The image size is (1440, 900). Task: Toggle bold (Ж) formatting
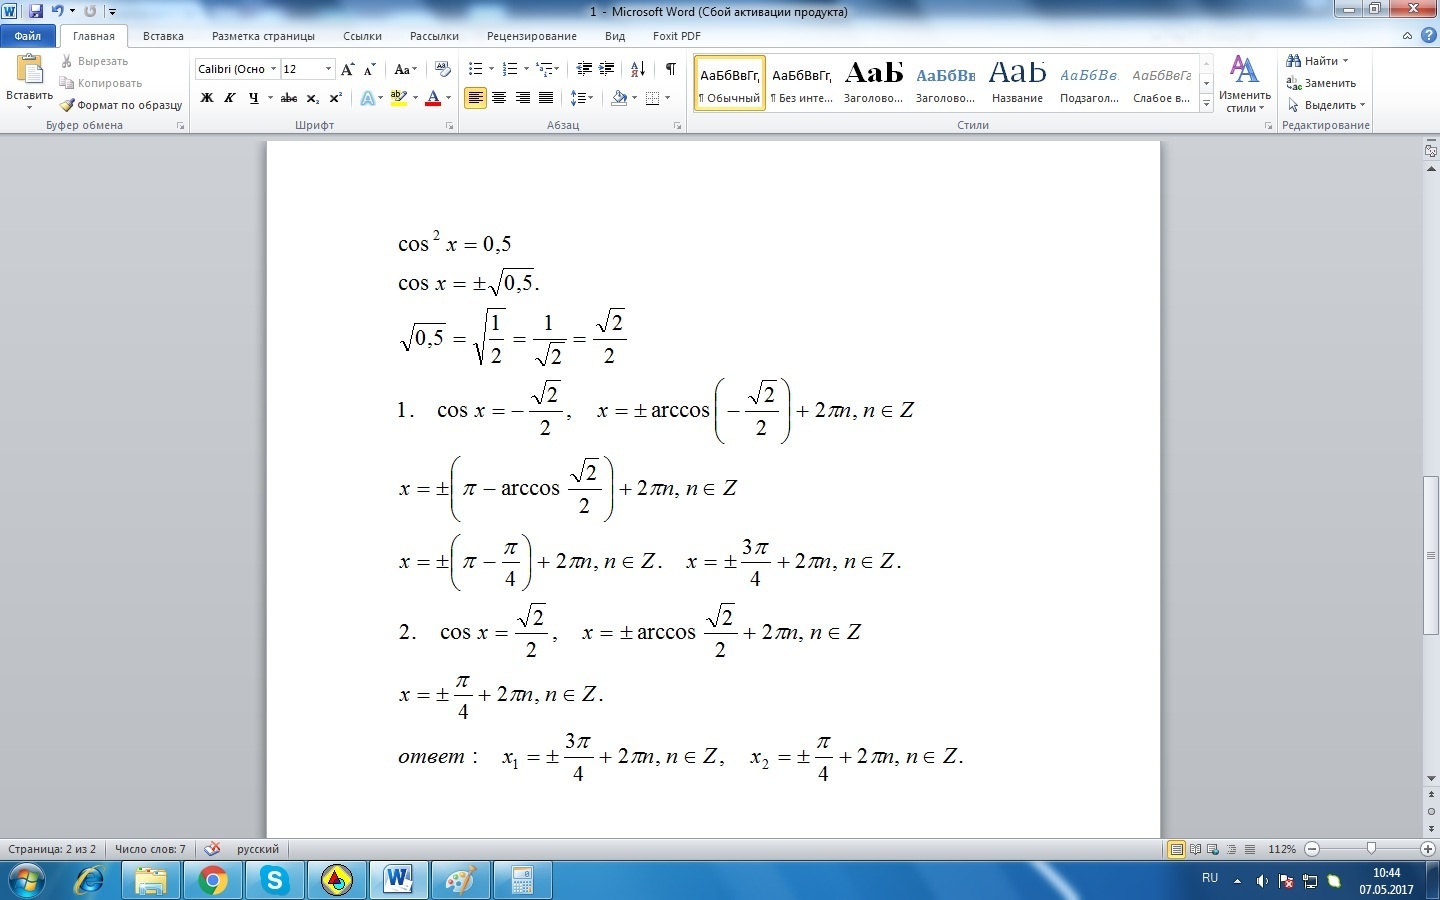207,98
